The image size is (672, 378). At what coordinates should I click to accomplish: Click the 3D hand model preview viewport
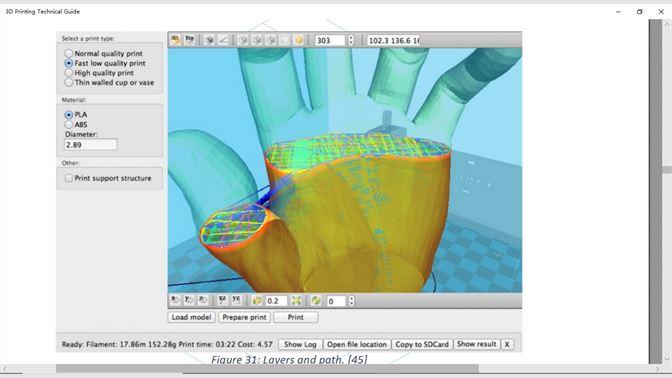pyautogui.click(x=345, y=170)
